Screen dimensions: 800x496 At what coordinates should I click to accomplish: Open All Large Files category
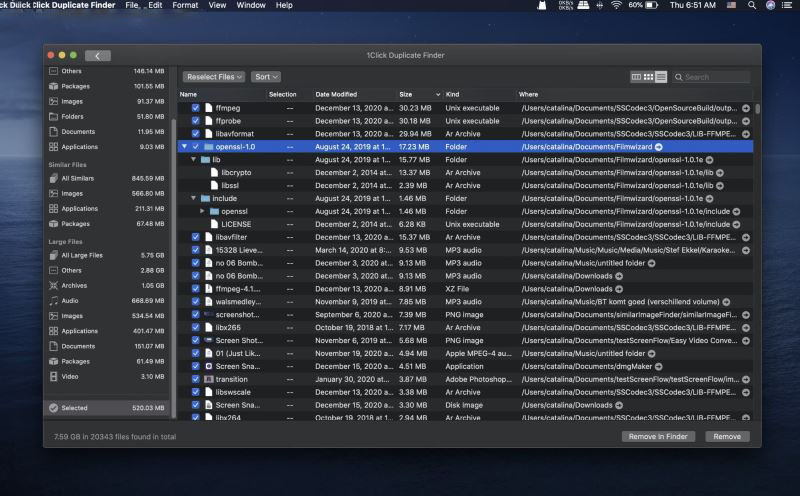click(107, 255)
